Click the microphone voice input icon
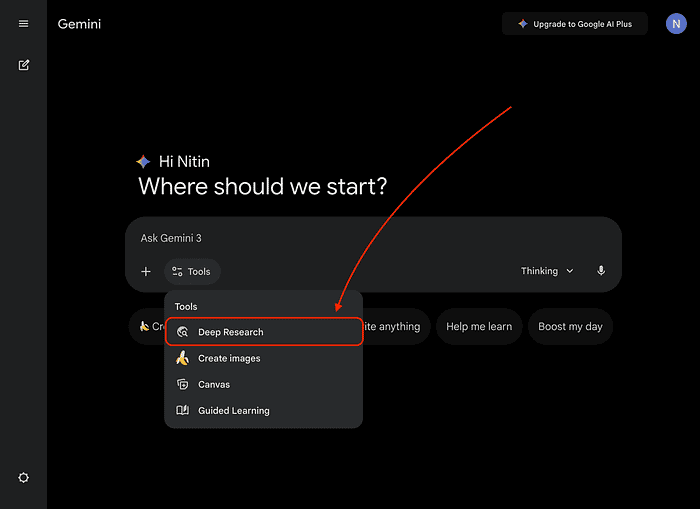The width and height of the screenshot is (700, 509). pyautogui.click(x=601, y=271)
